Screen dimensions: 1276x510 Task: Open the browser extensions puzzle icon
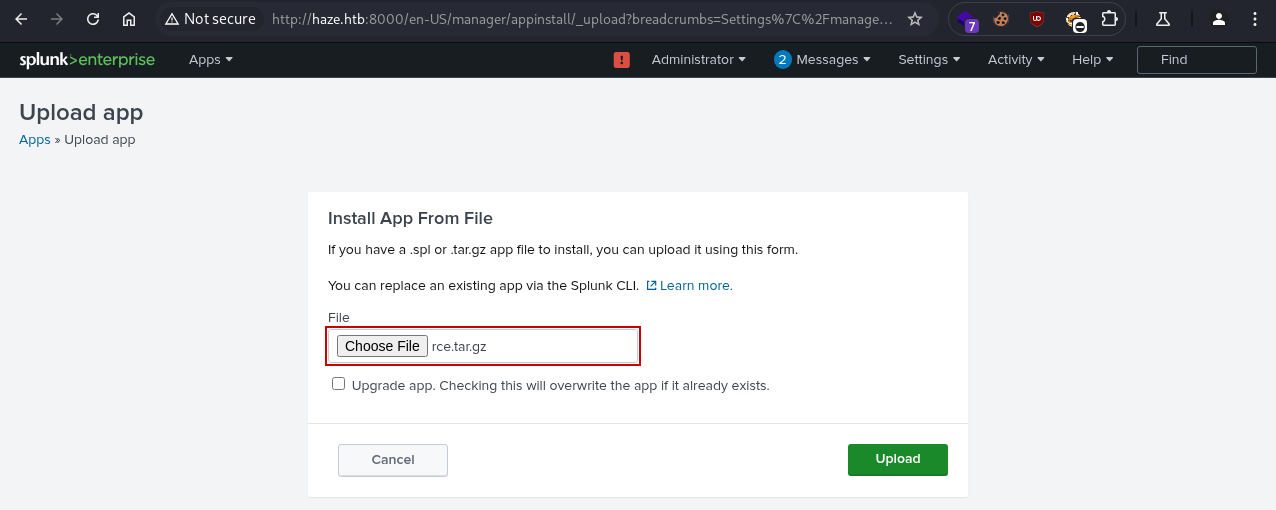[1108, 19]
